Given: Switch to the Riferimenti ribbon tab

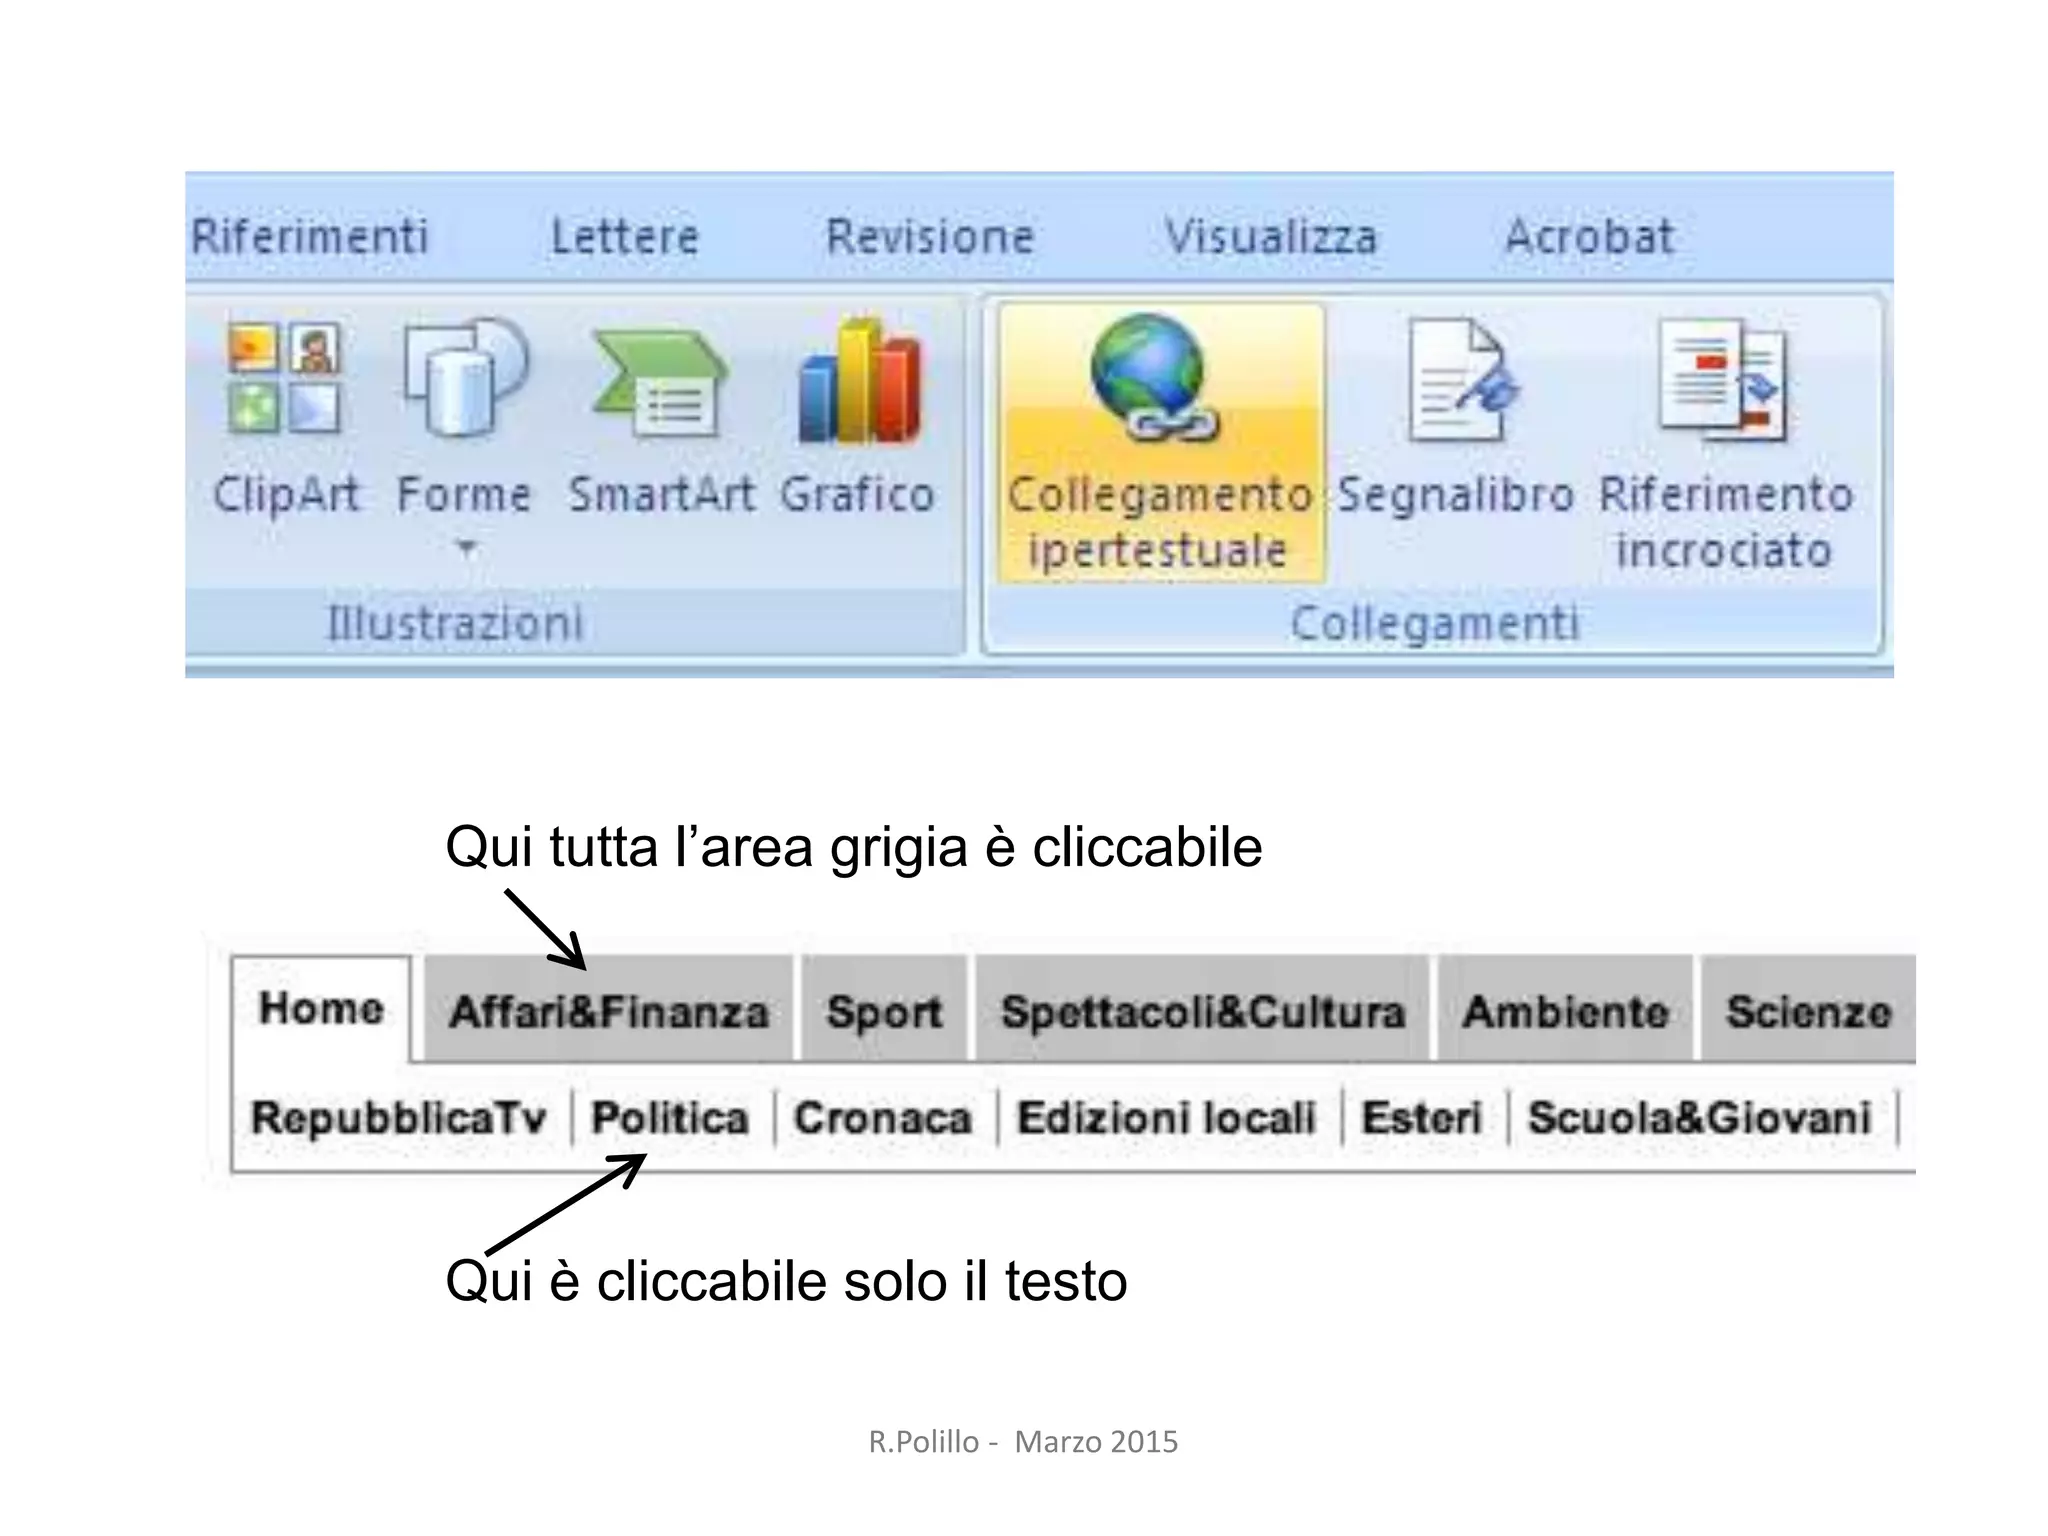Looking at the screenshot, I should (309, 237).
